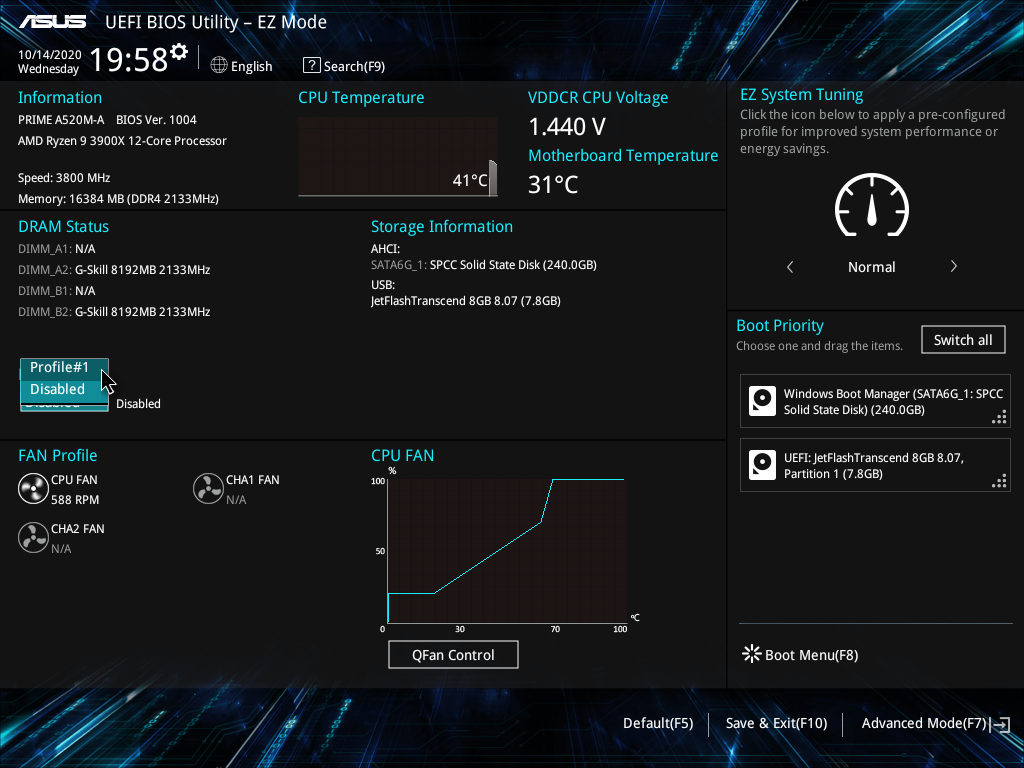The width and height of the screenshot is (1024, 768).
Task: Load Default(F5) settings
Action: (658, 723)
